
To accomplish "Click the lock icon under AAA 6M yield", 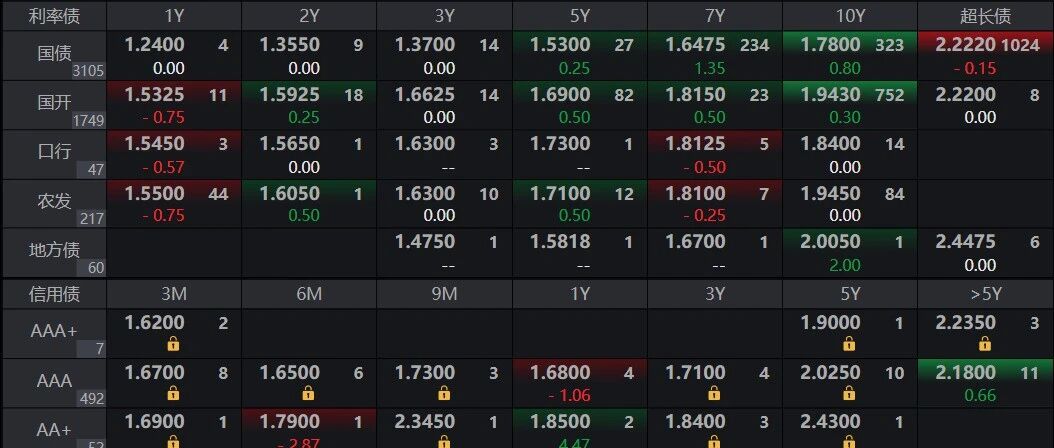I will click(308, 394).
